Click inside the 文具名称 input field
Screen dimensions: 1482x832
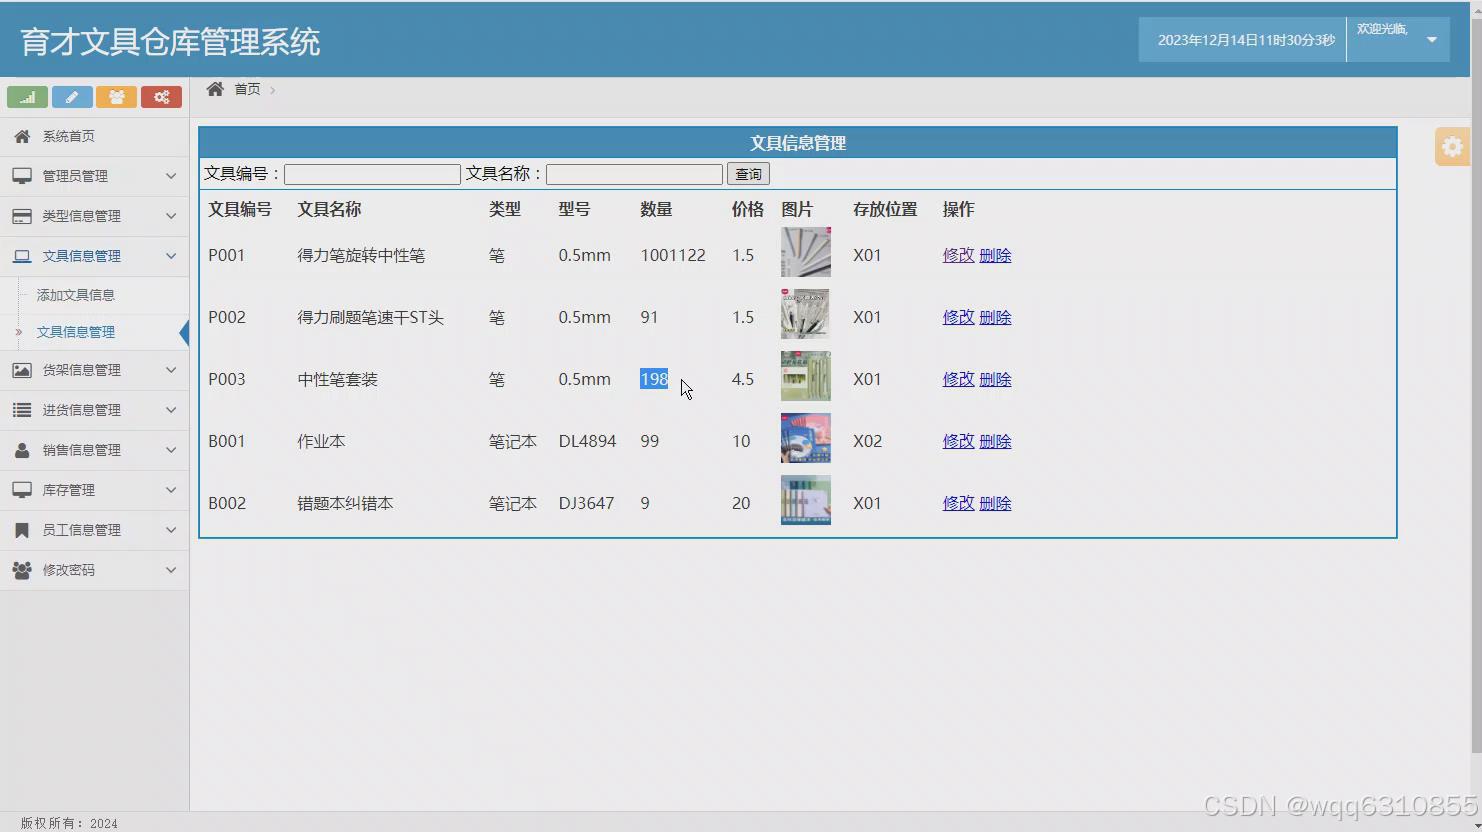tap(633, 173)
